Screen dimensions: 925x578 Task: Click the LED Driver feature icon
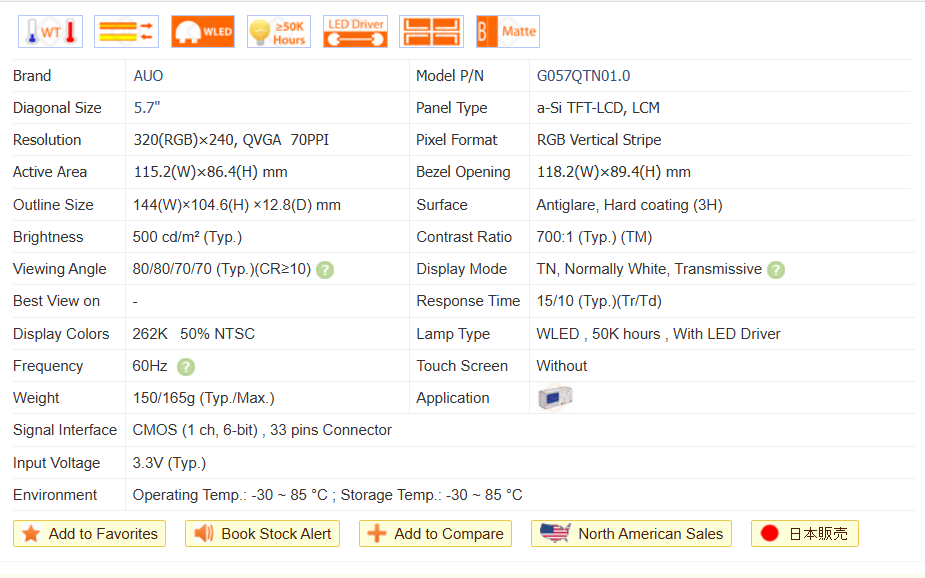tap(355, 32)
